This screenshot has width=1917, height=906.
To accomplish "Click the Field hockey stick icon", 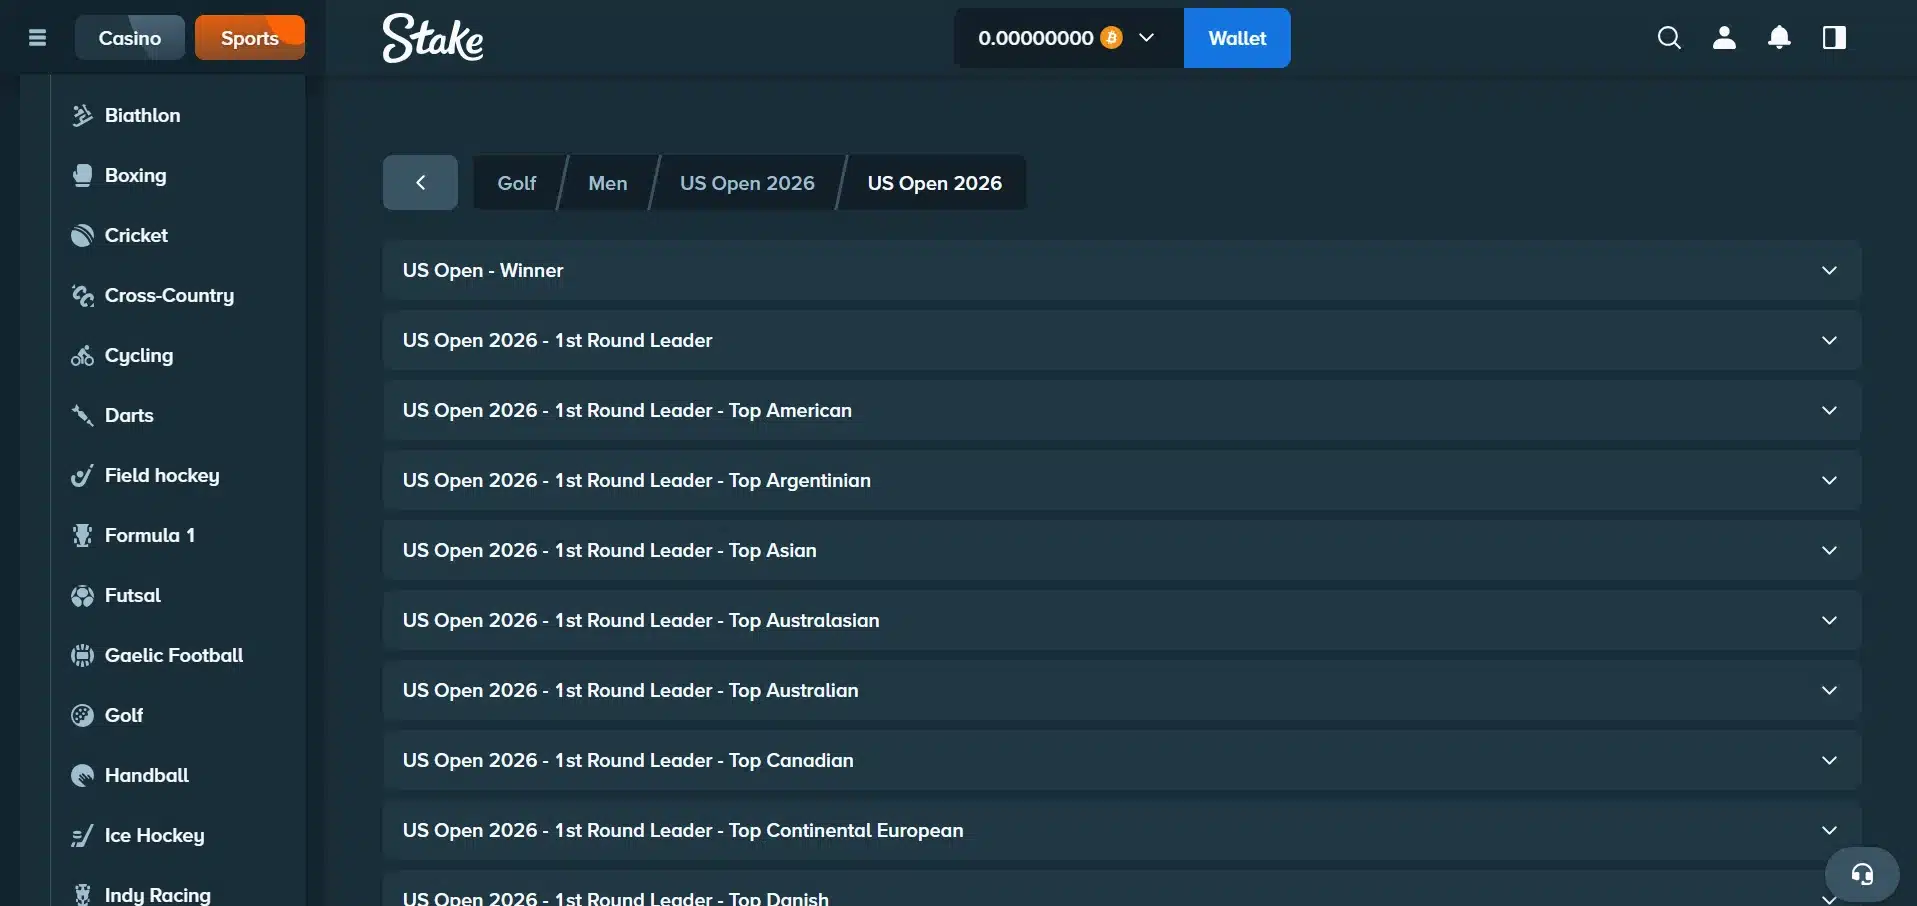I will (82, 475).
